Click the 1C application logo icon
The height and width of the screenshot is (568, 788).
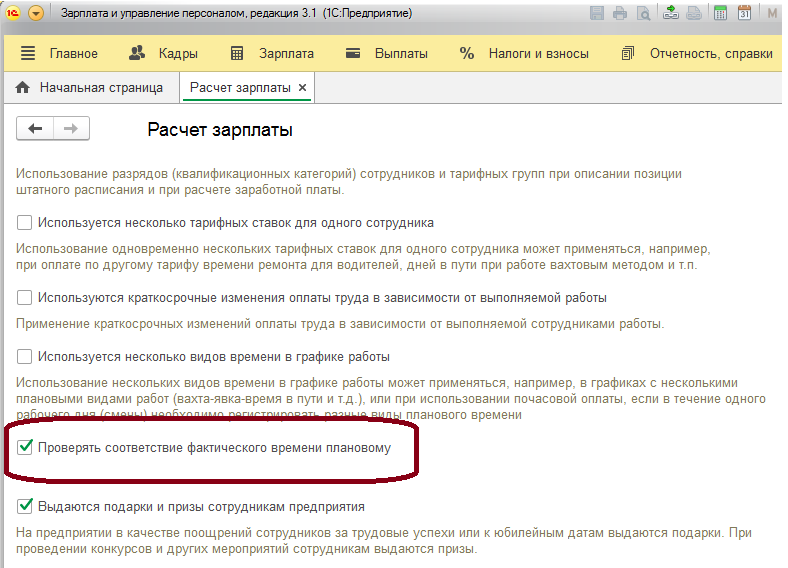click(x=13, y=14)
